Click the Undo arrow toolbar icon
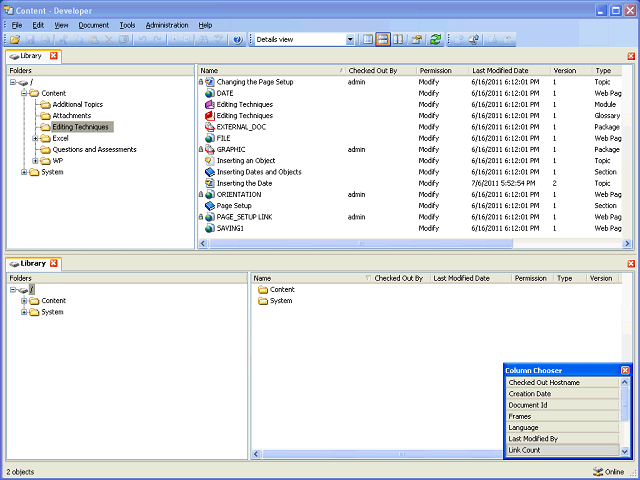Image resolution: width=640 pixels, height=480 pixels. pos(142,40)
